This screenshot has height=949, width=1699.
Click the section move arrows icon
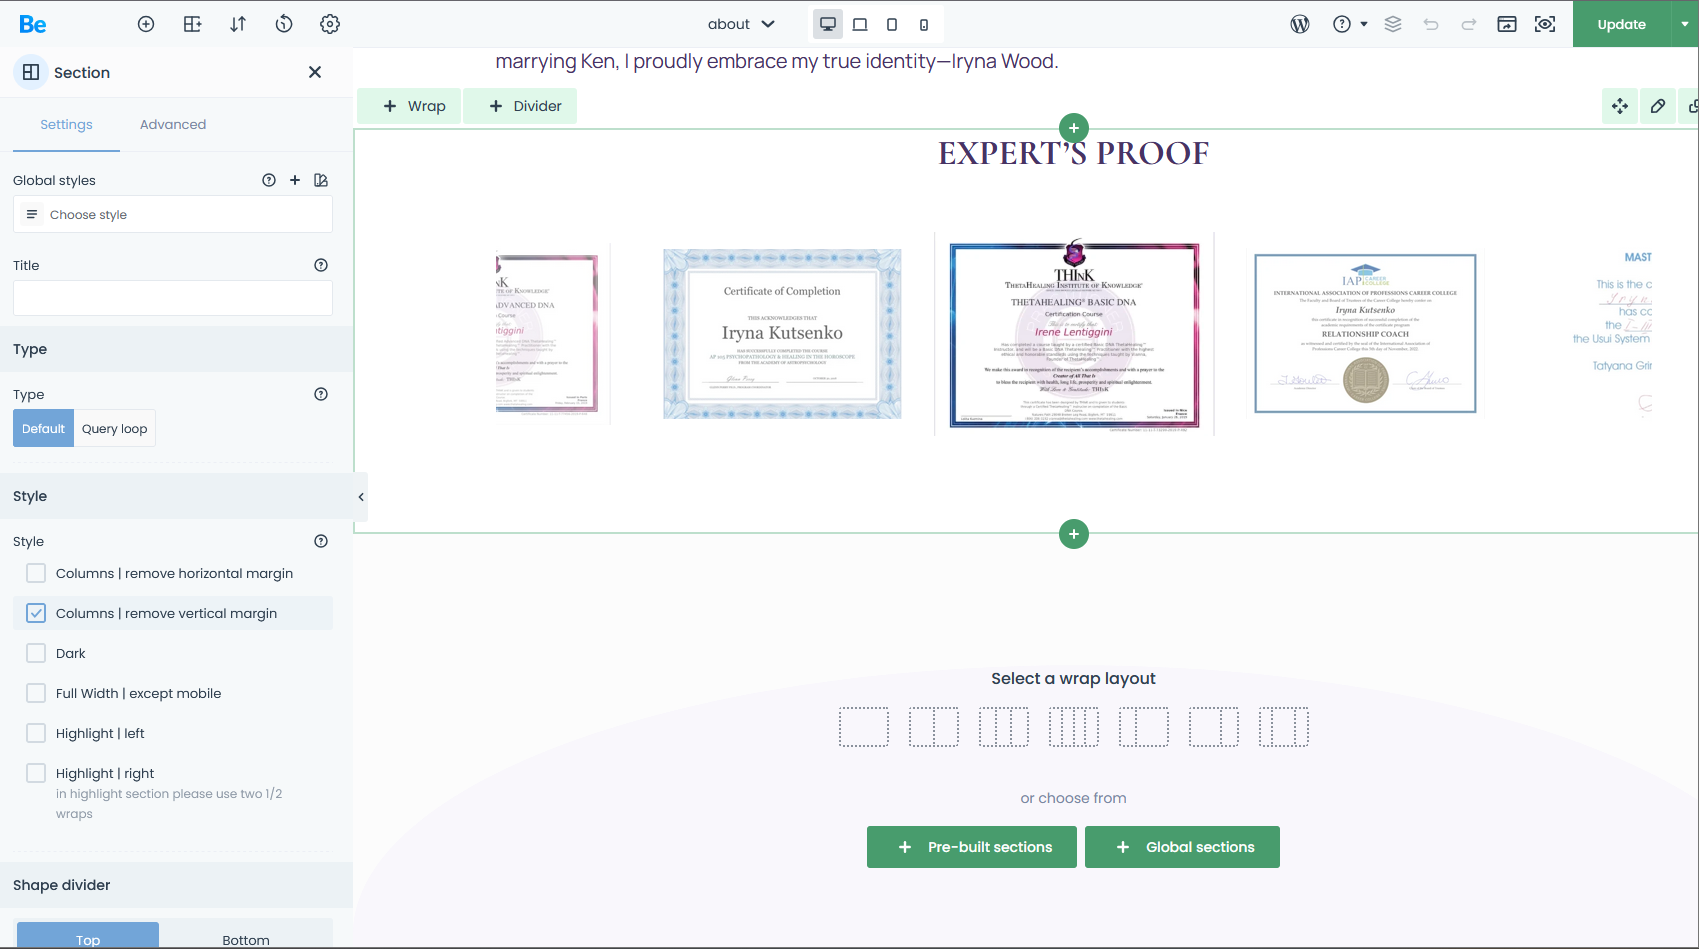(x=1620, y=106)
